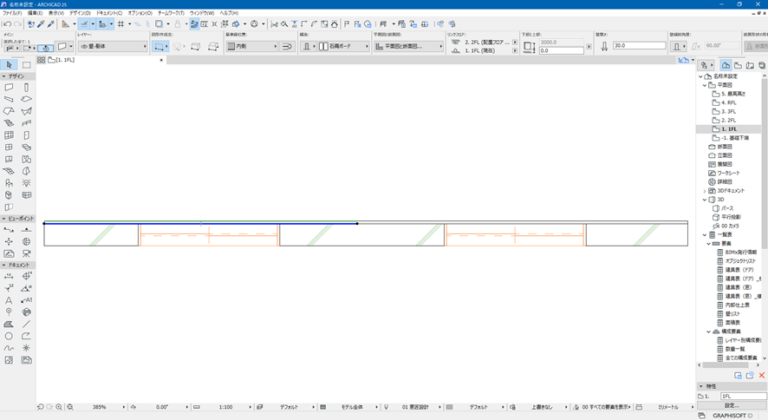This screenshot has height=420, width=768.
Task: Click the Inject Parameters syringe icon
Action: coord(50,24)
